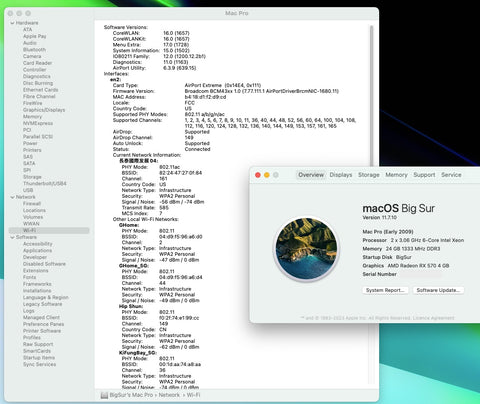480x404 pixels.
Task: Select Ethernet Cards in the sidebar
Action: 40,90
